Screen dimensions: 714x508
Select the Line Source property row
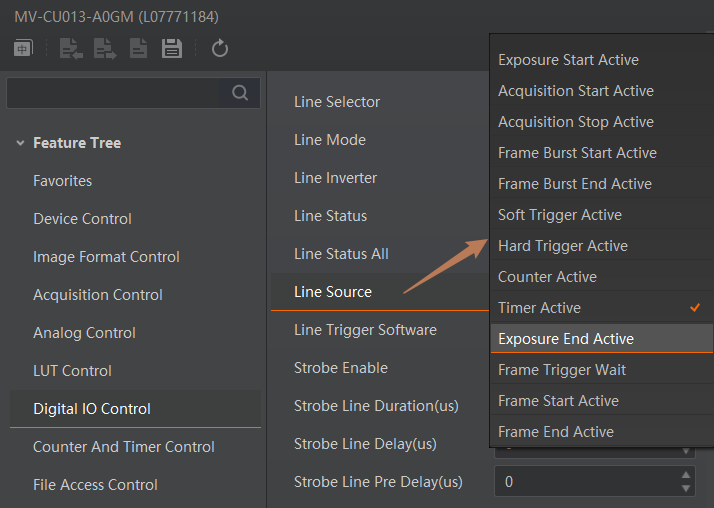(333, 292)
